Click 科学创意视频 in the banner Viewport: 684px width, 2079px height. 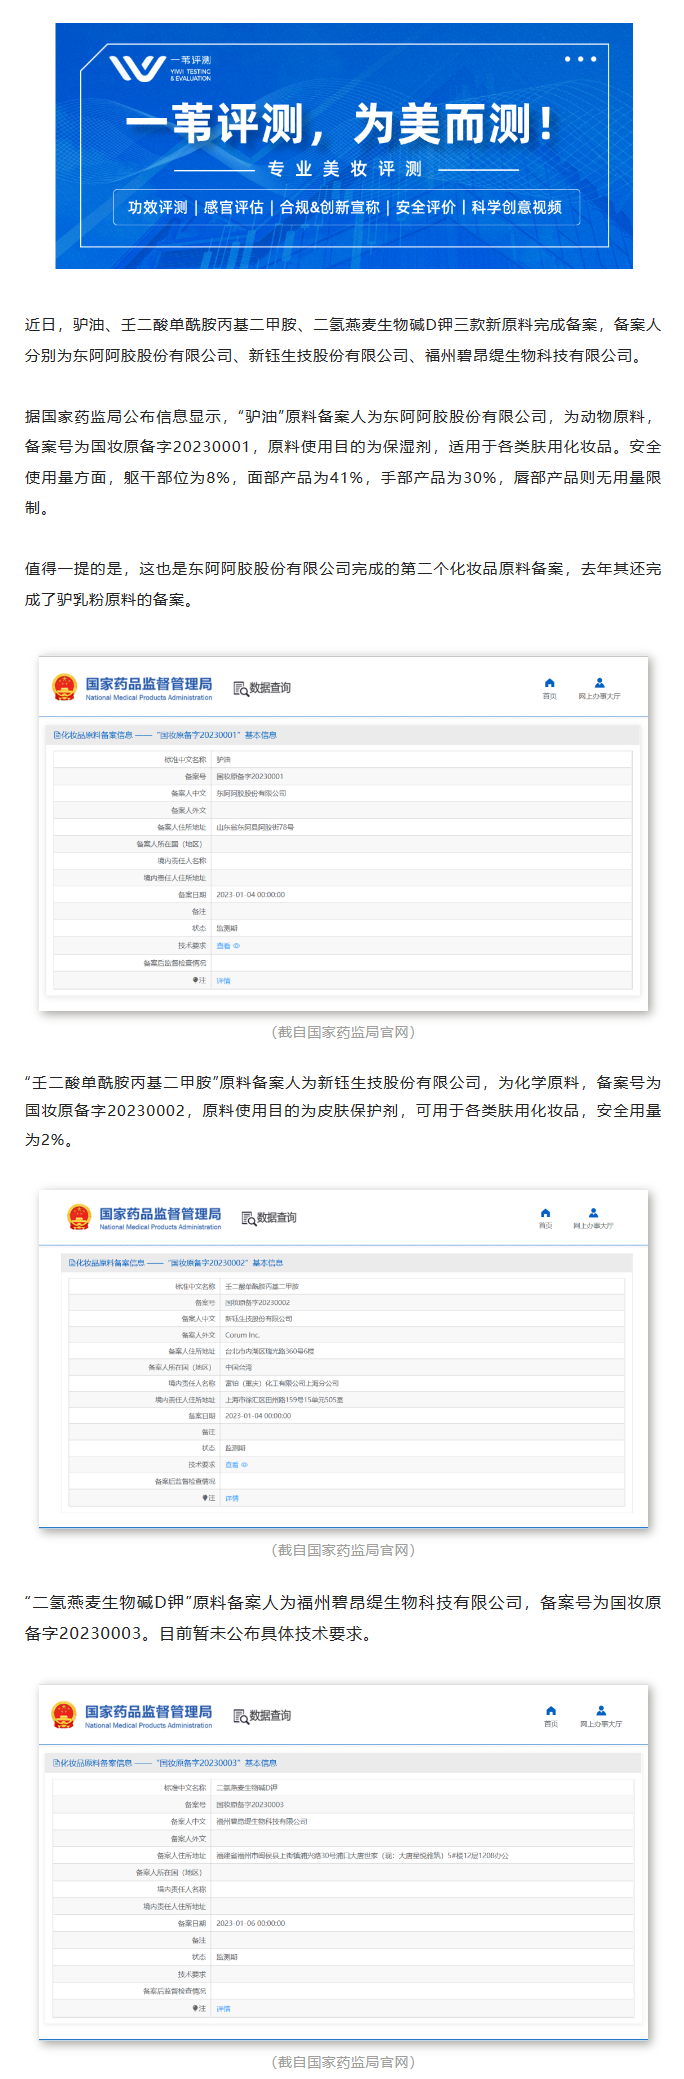tap(517, 207)
